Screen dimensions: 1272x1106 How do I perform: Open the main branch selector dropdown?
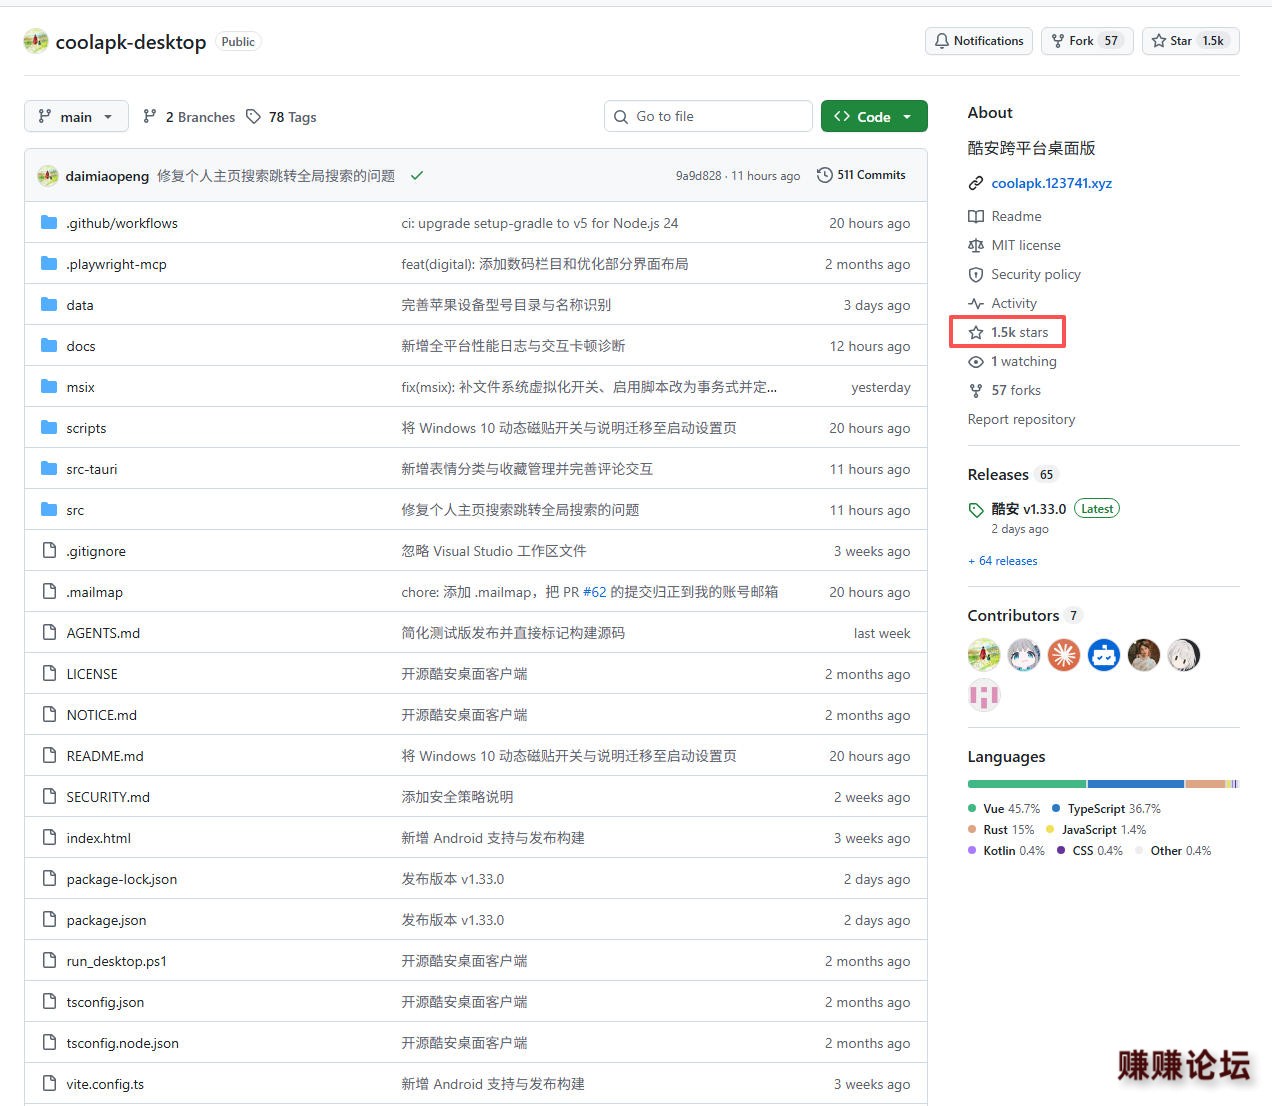tap(76, 116)
